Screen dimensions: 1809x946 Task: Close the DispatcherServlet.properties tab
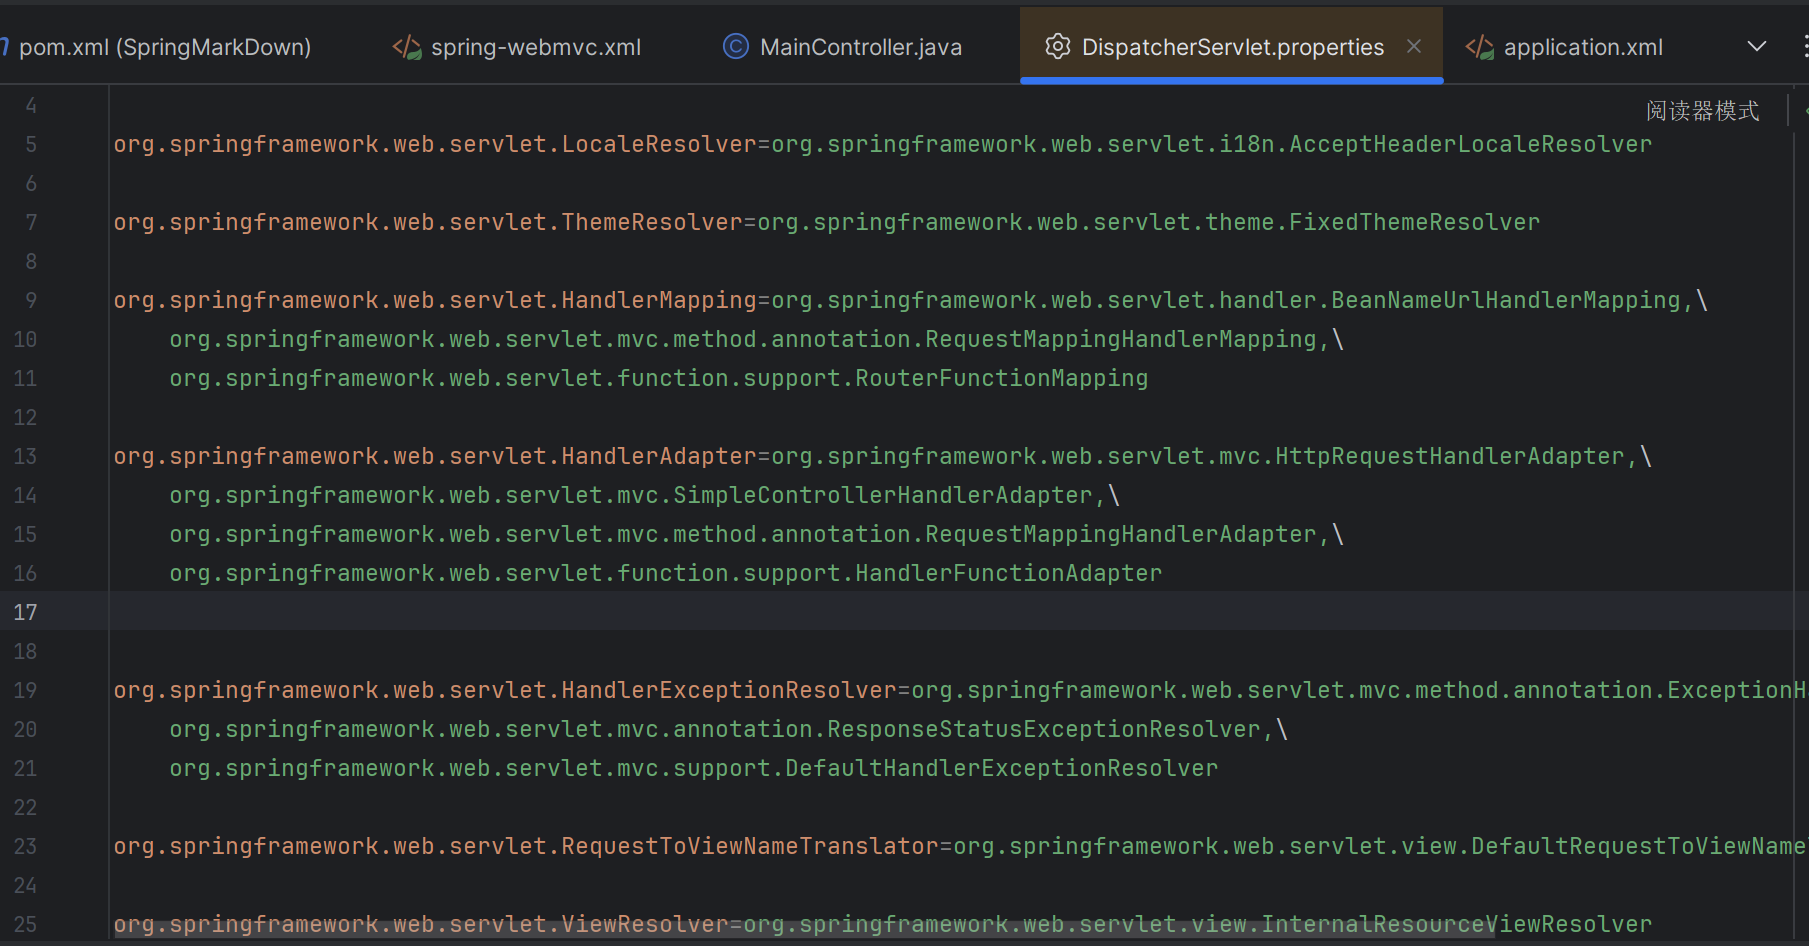click(x=1414, y=46)
